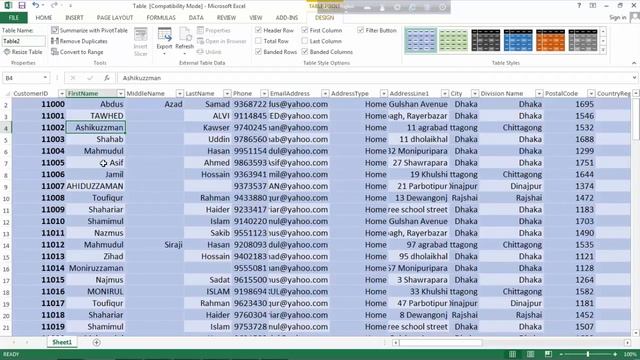This screenshot has width=640, height=360.
Task: Zoom in with the plus icon
Action: pos(615,354)
